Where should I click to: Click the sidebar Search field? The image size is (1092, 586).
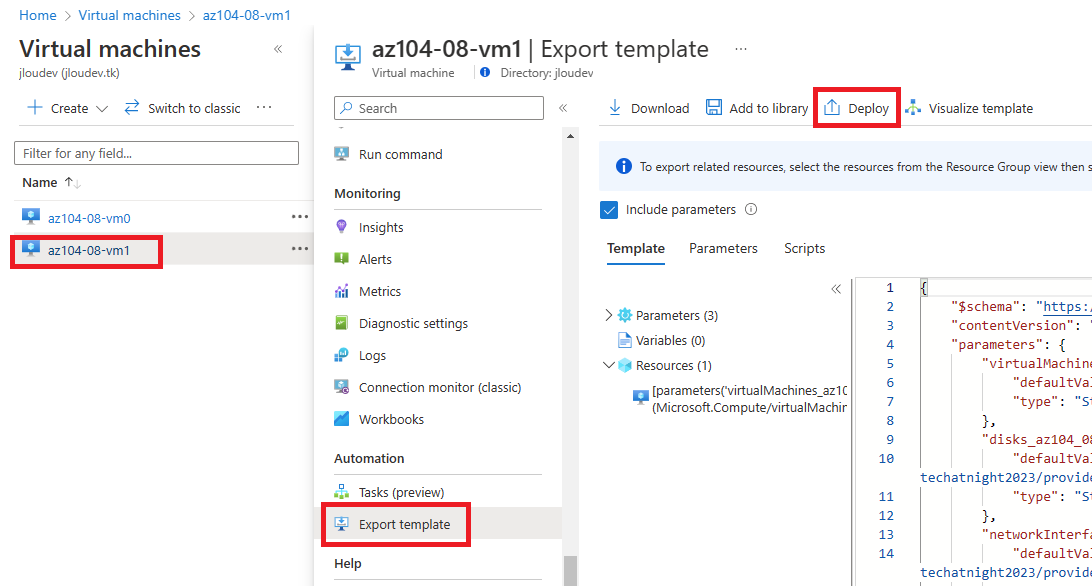pos(439,108)
